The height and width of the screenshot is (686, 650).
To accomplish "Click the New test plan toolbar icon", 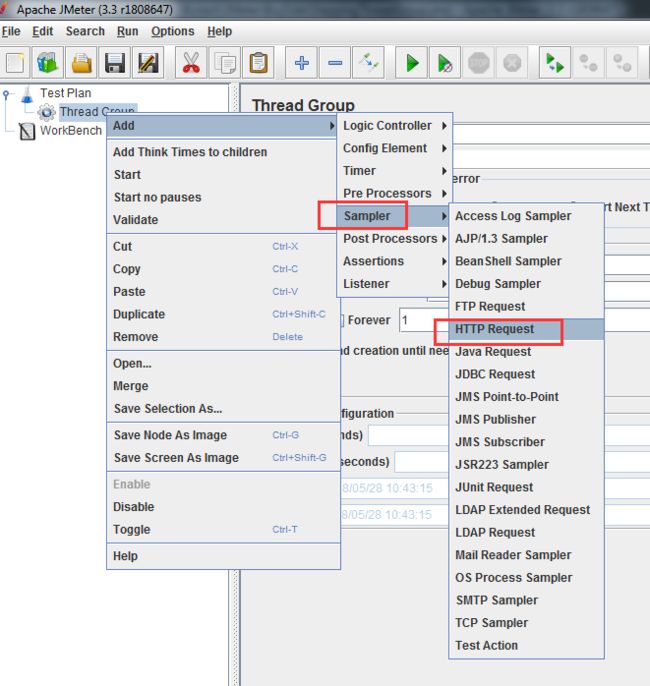I will tap(15, 63).
